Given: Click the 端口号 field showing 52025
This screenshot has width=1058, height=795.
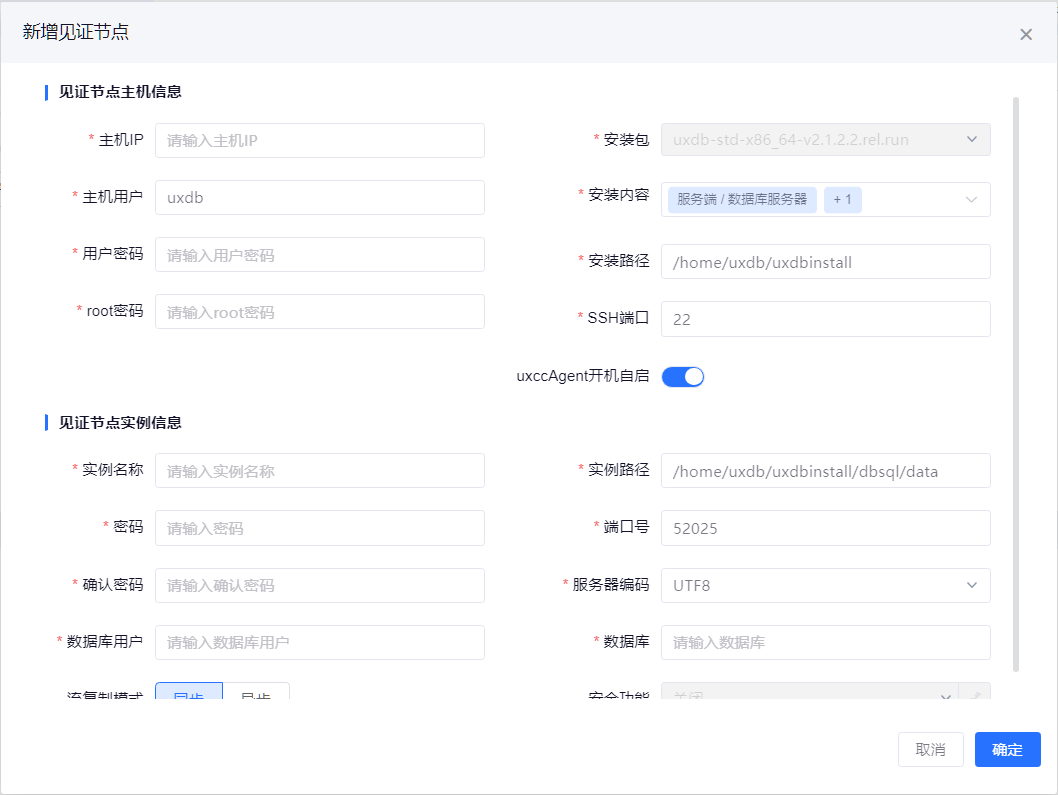Looking at the screenshot, I should tap(825, 528).
